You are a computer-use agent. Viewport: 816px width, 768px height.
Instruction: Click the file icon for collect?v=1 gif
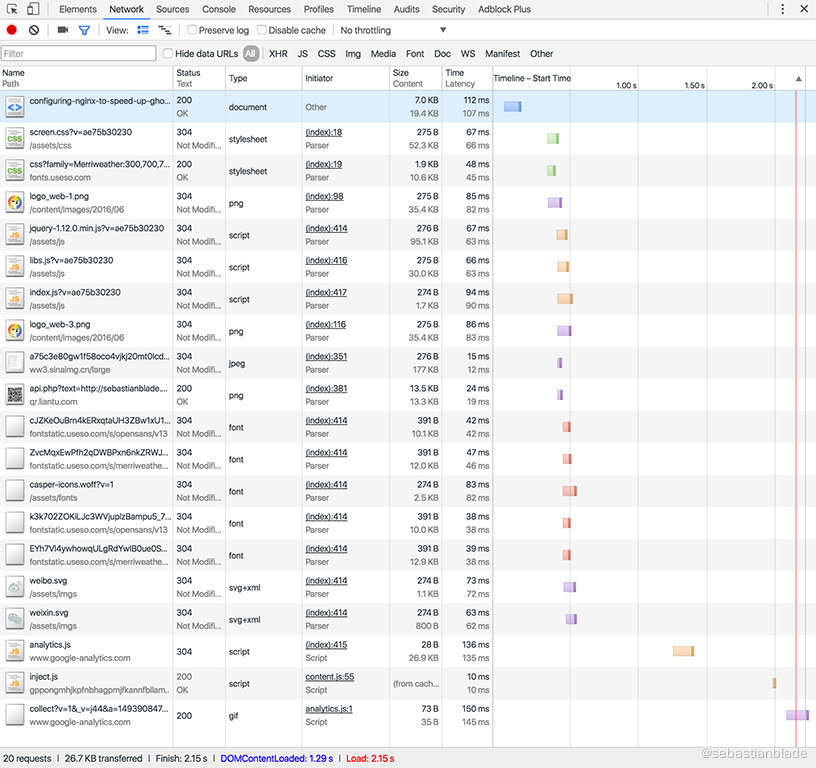[15, 715]
